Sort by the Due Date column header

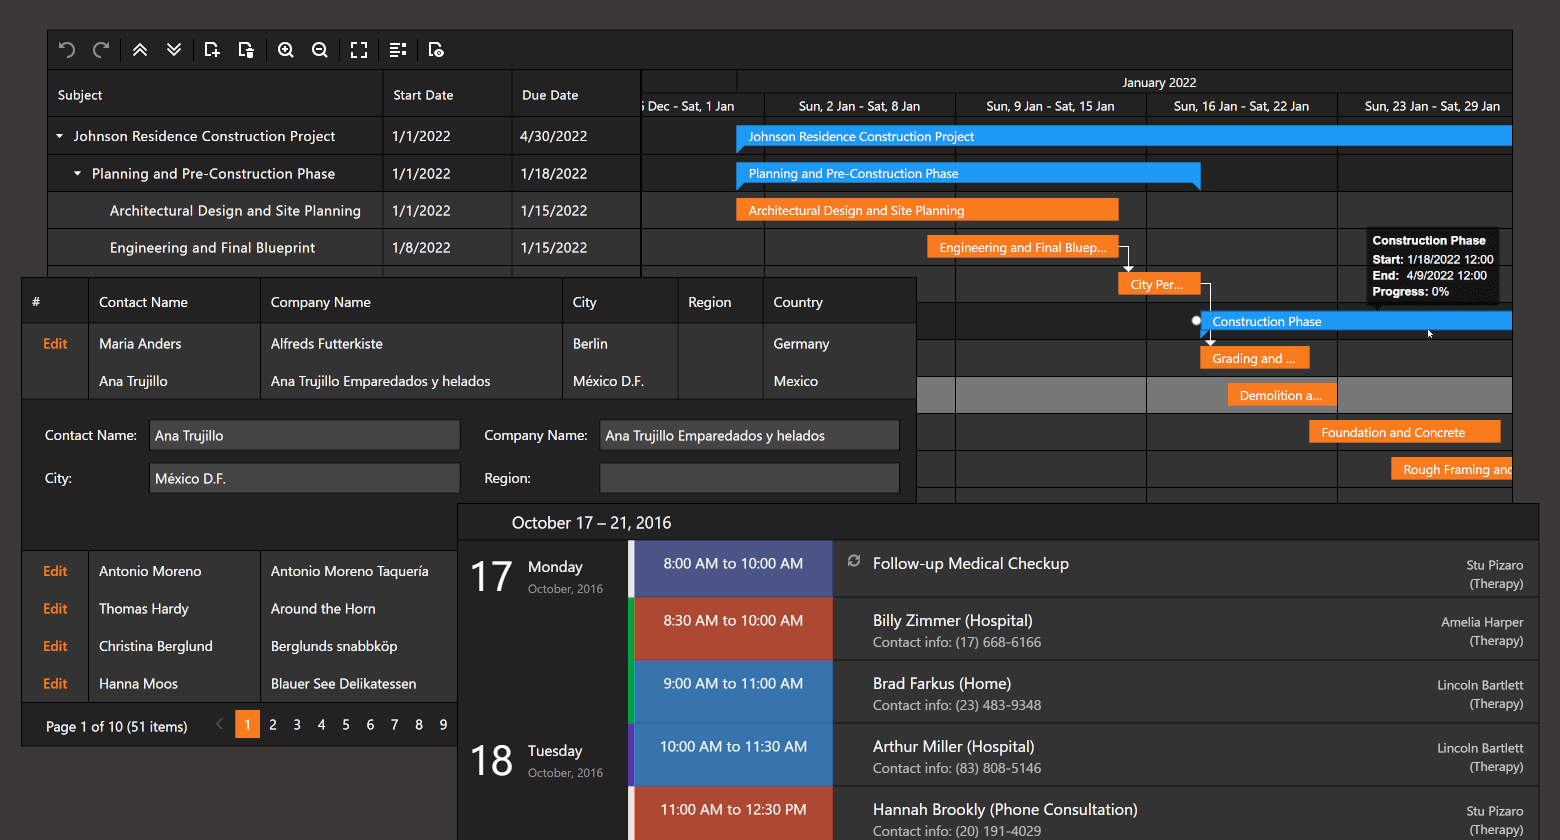[576, 95]
